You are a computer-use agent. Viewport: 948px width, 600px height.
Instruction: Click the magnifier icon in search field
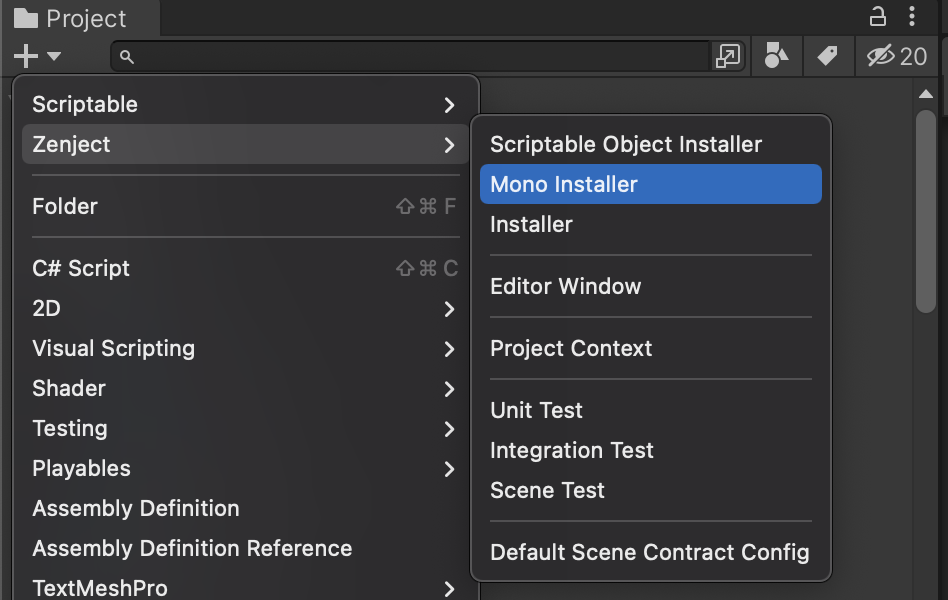click(x=127, y=57)
